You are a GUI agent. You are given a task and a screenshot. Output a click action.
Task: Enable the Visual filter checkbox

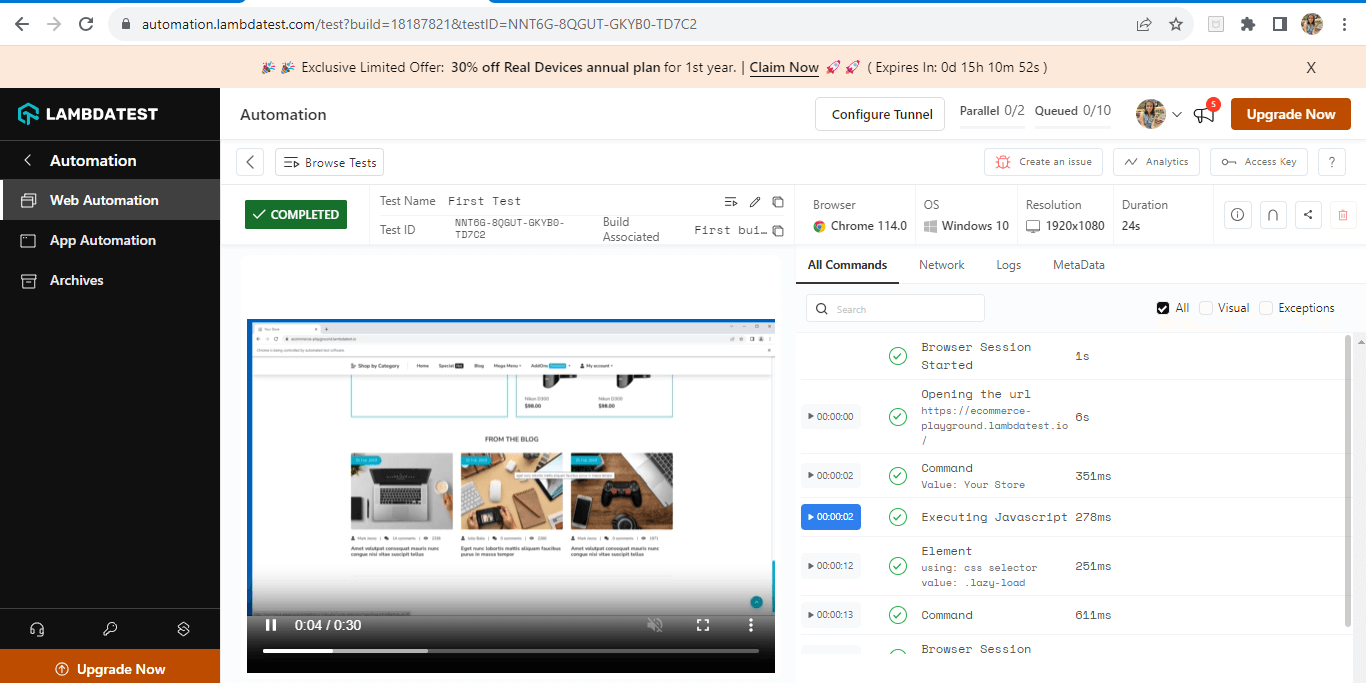click(x=1206, y=308)
